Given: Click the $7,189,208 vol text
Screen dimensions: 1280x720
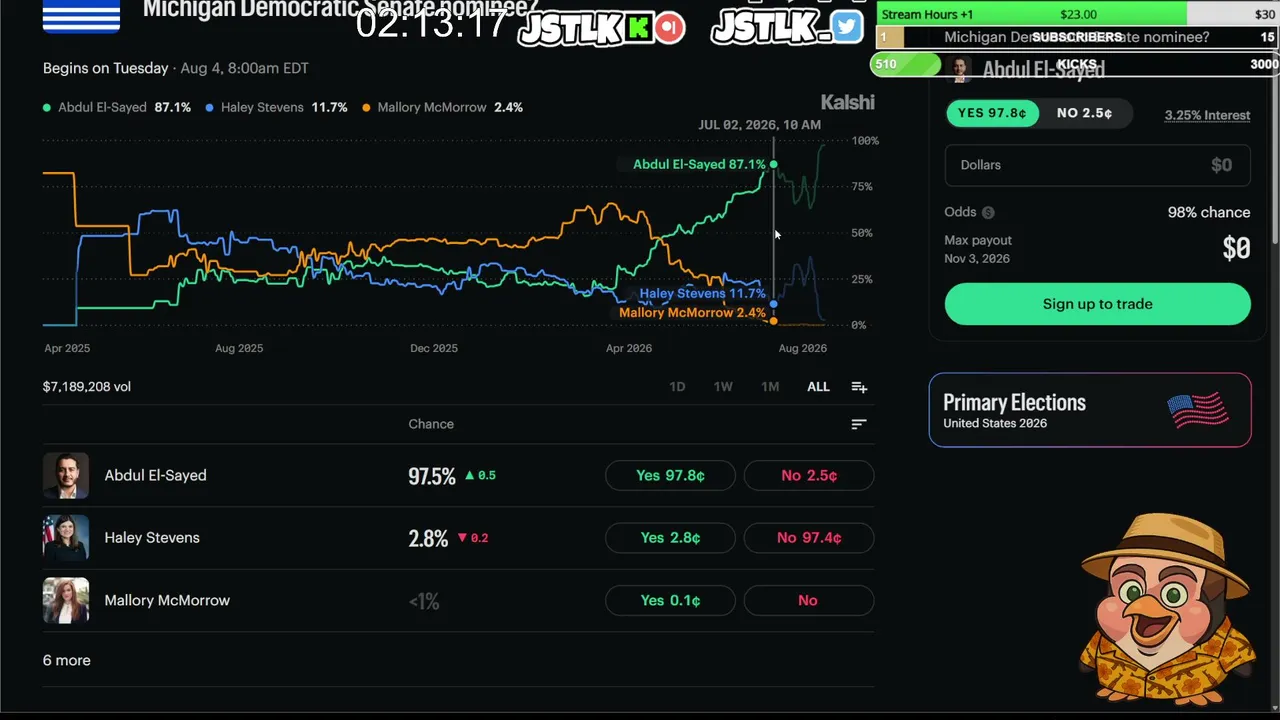Looking at the screenshot, I should click(87, 386).
